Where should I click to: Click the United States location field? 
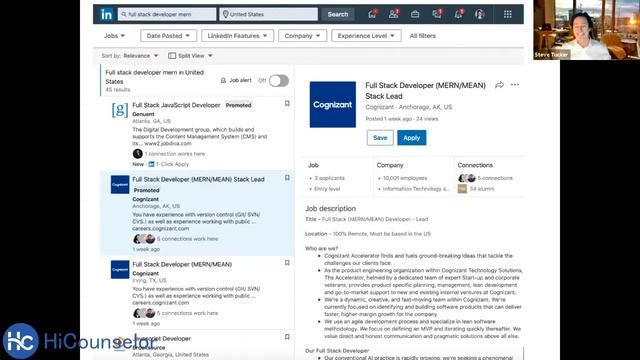(269, 14)
